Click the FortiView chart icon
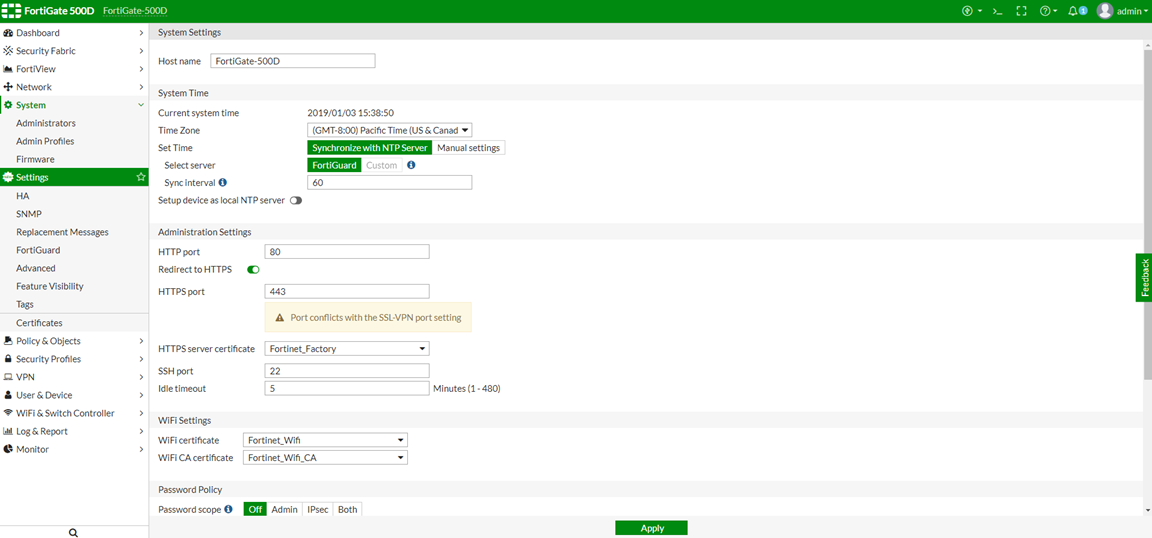Image resolution: width=1152 pixels, height=538 pixels. (x=8, y=69)
